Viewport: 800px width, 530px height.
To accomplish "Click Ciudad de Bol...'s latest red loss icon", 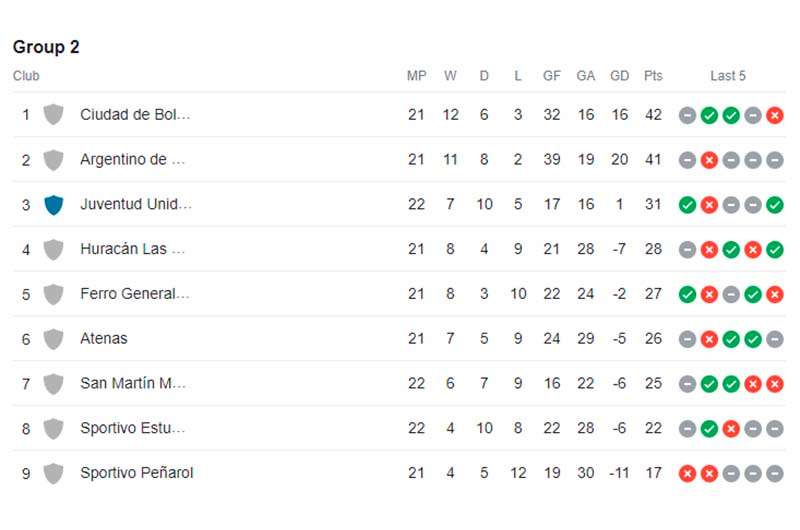I will 774,115.
